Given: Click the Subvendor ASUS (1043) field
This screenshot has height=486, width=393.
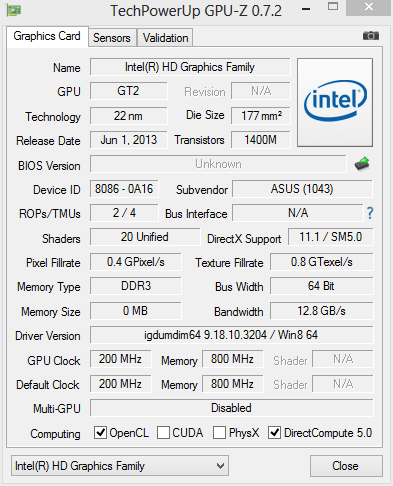Looking at the screenshot, I should tap(302, 189).
